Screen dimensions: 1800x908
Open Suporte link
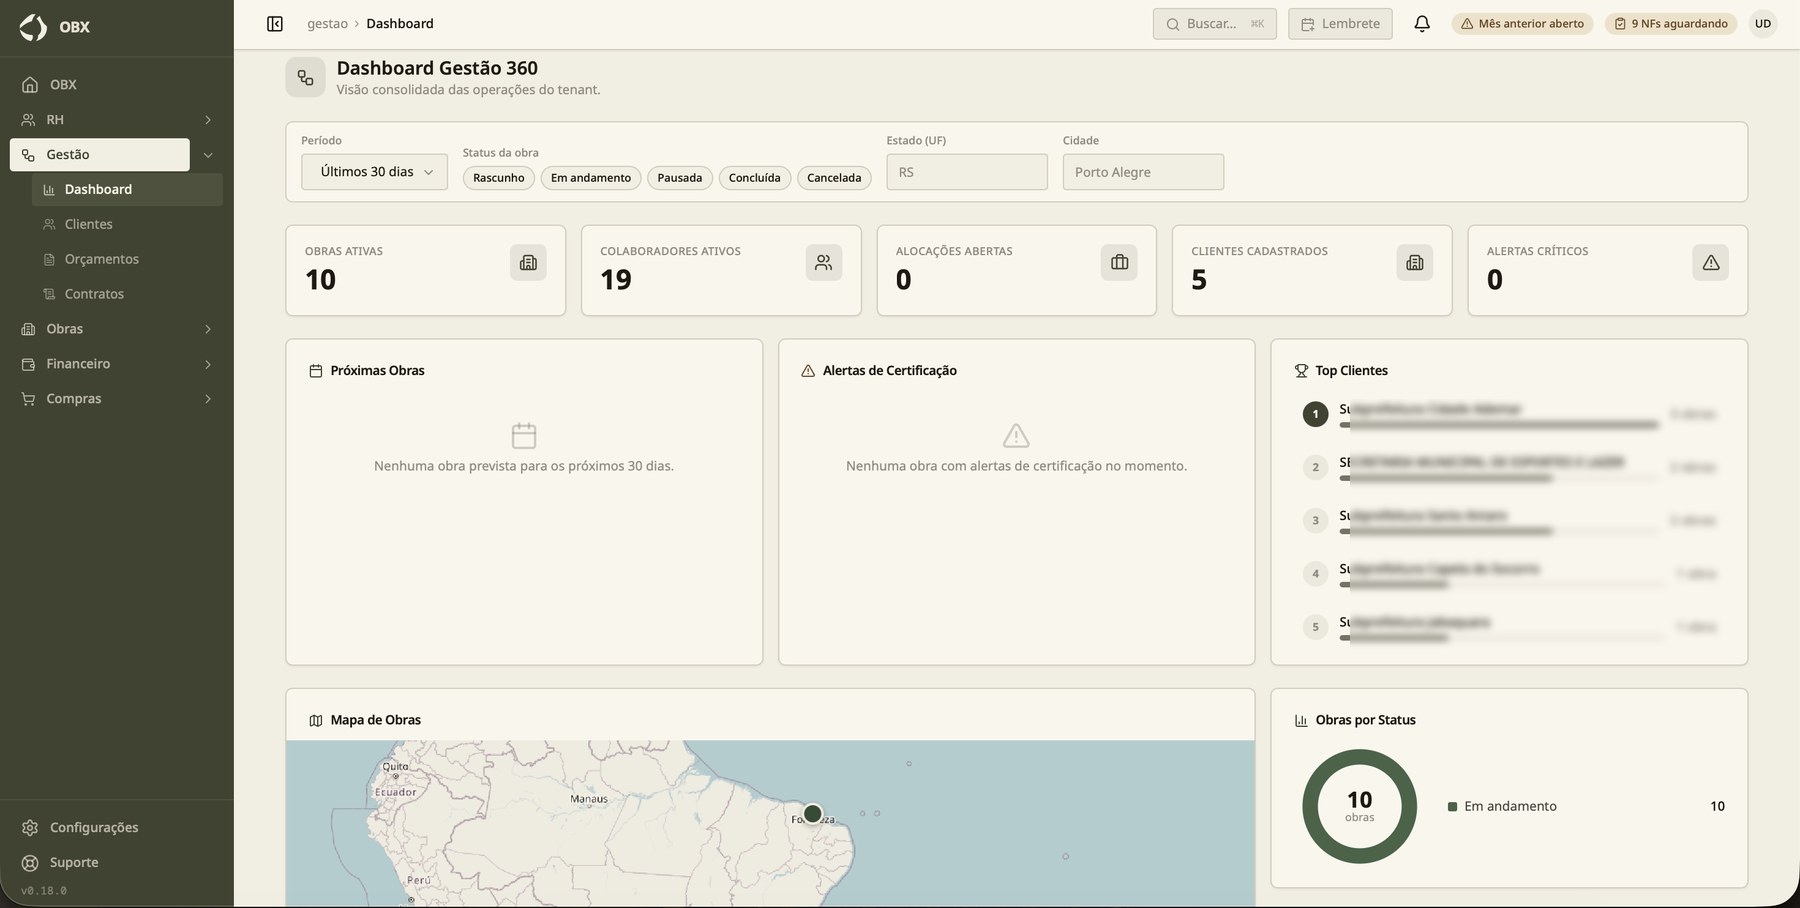click(x=117, y=863)
